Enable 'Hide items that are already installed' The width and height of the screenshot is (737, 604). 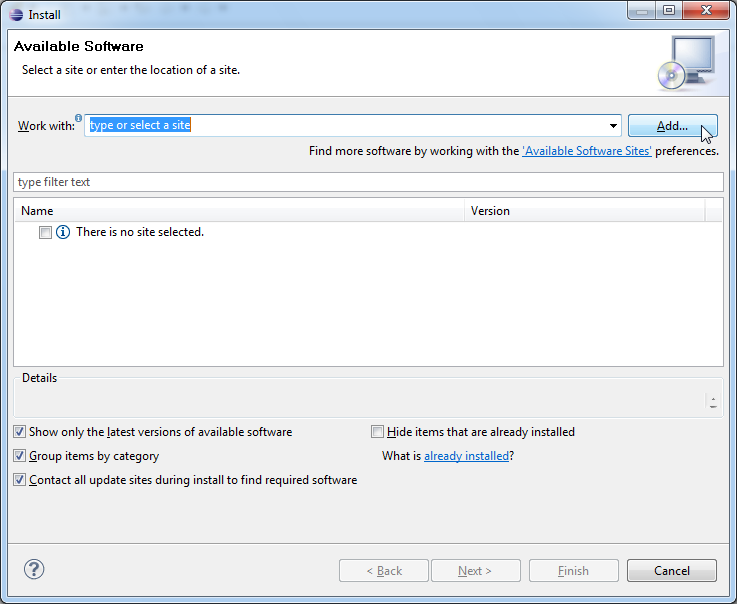377,432
